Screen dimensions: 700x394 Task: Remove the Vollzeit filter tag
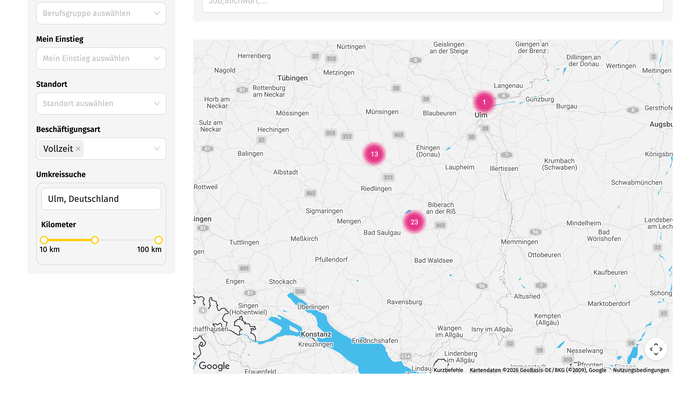[x=78, y=149]
